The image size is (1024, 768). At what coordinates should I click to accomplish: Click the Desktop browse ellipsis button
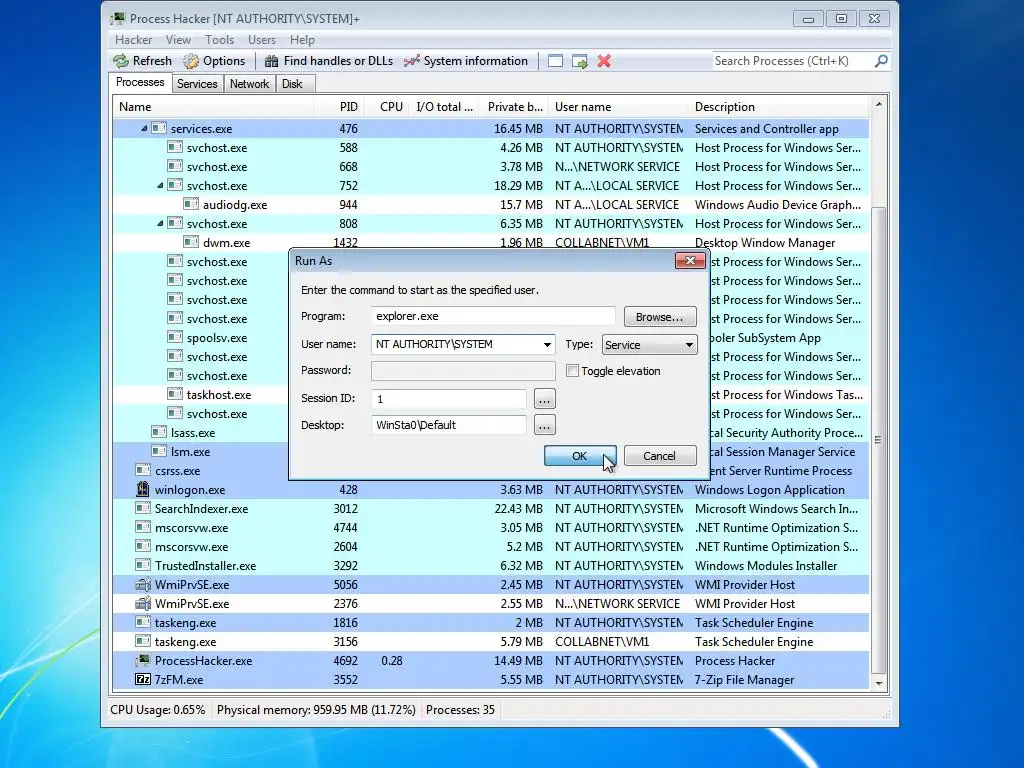pos(545,425)
